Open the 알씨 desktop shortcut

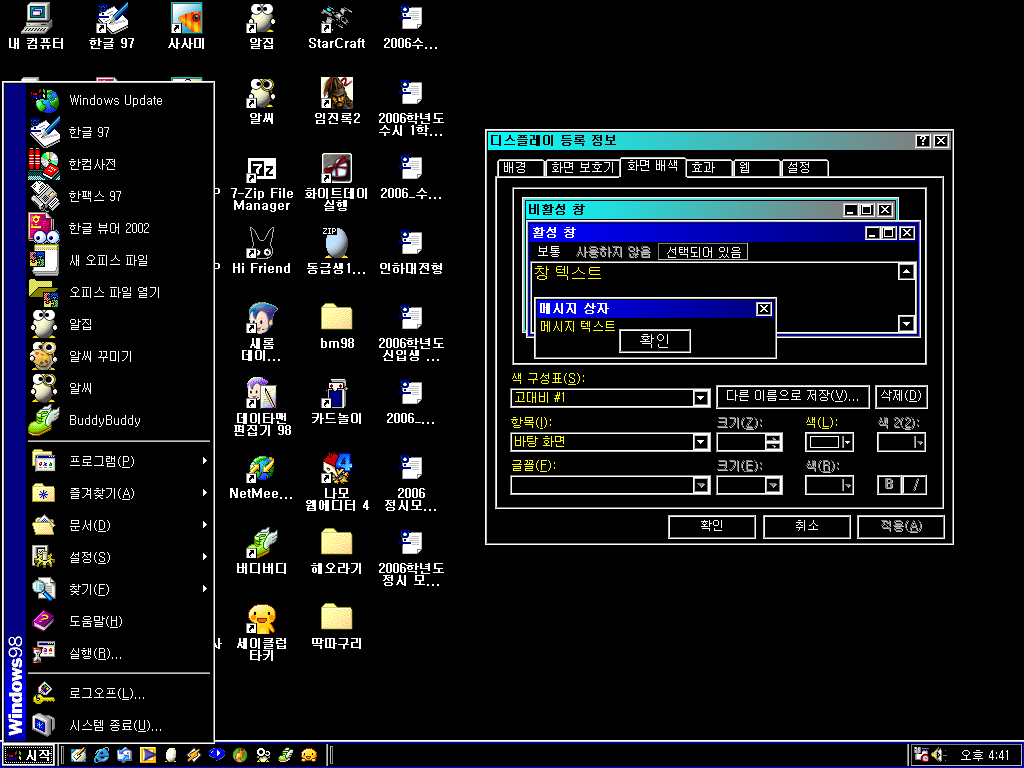click(261, 102)
